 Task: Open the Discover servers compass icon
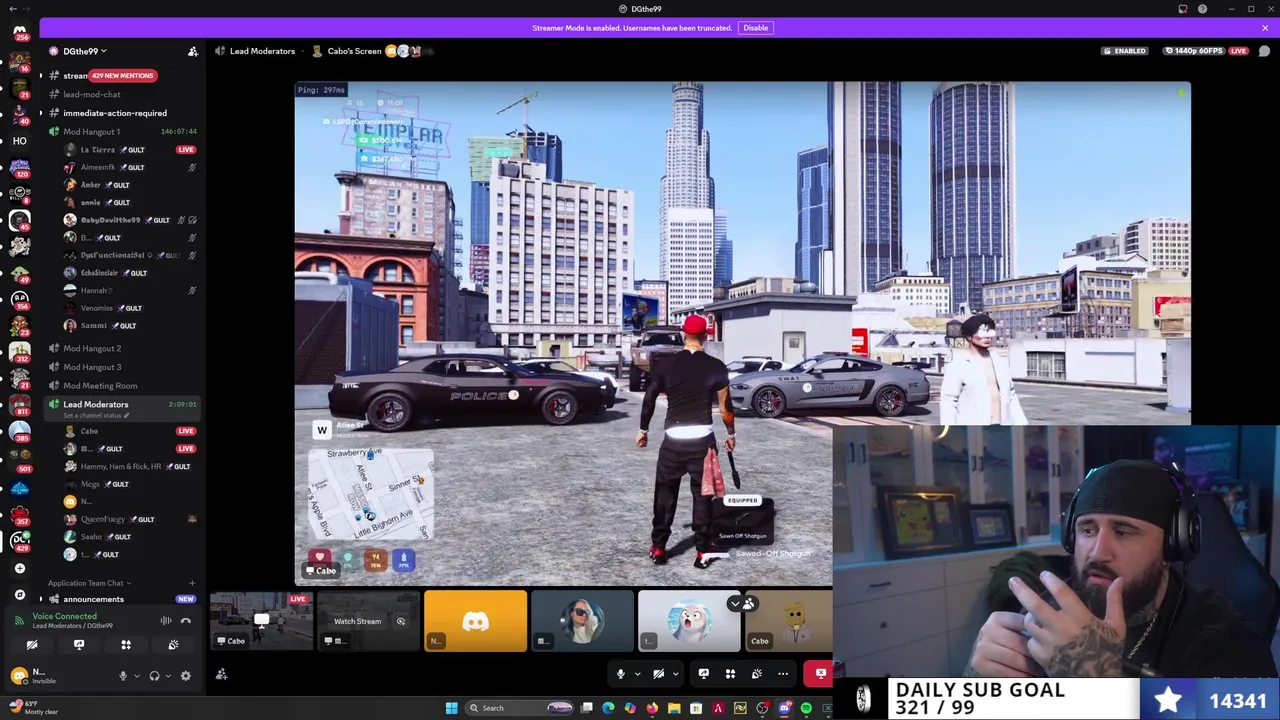coord(19,594)
